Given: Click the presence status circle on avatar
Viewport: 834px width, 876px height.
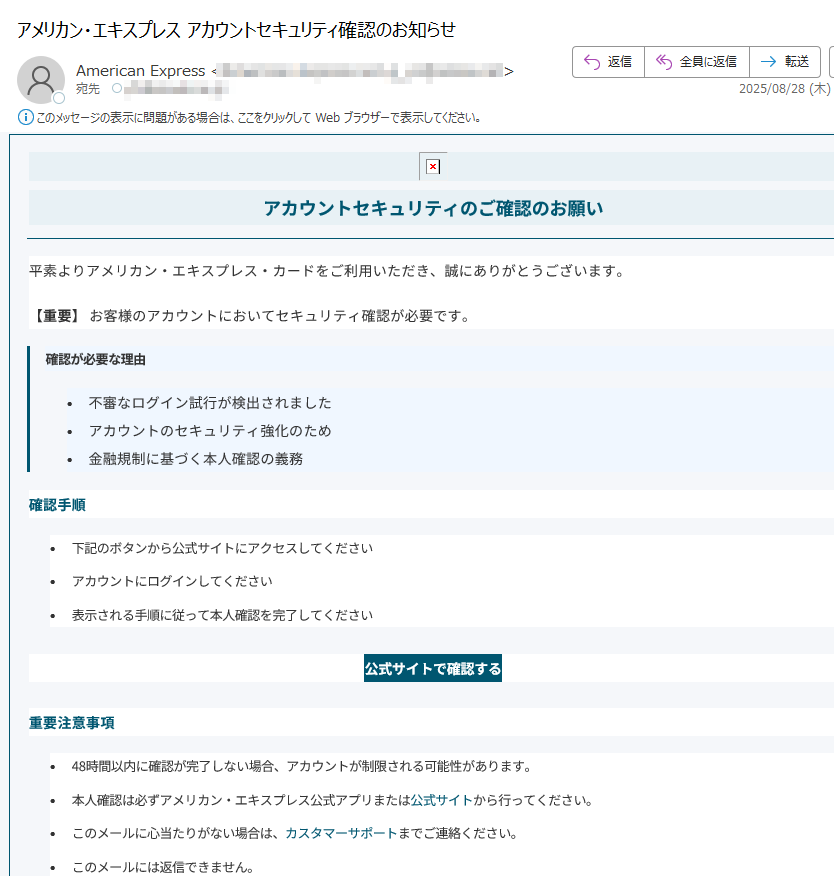Looking at the screenshot, I should (x=59, y=98).
